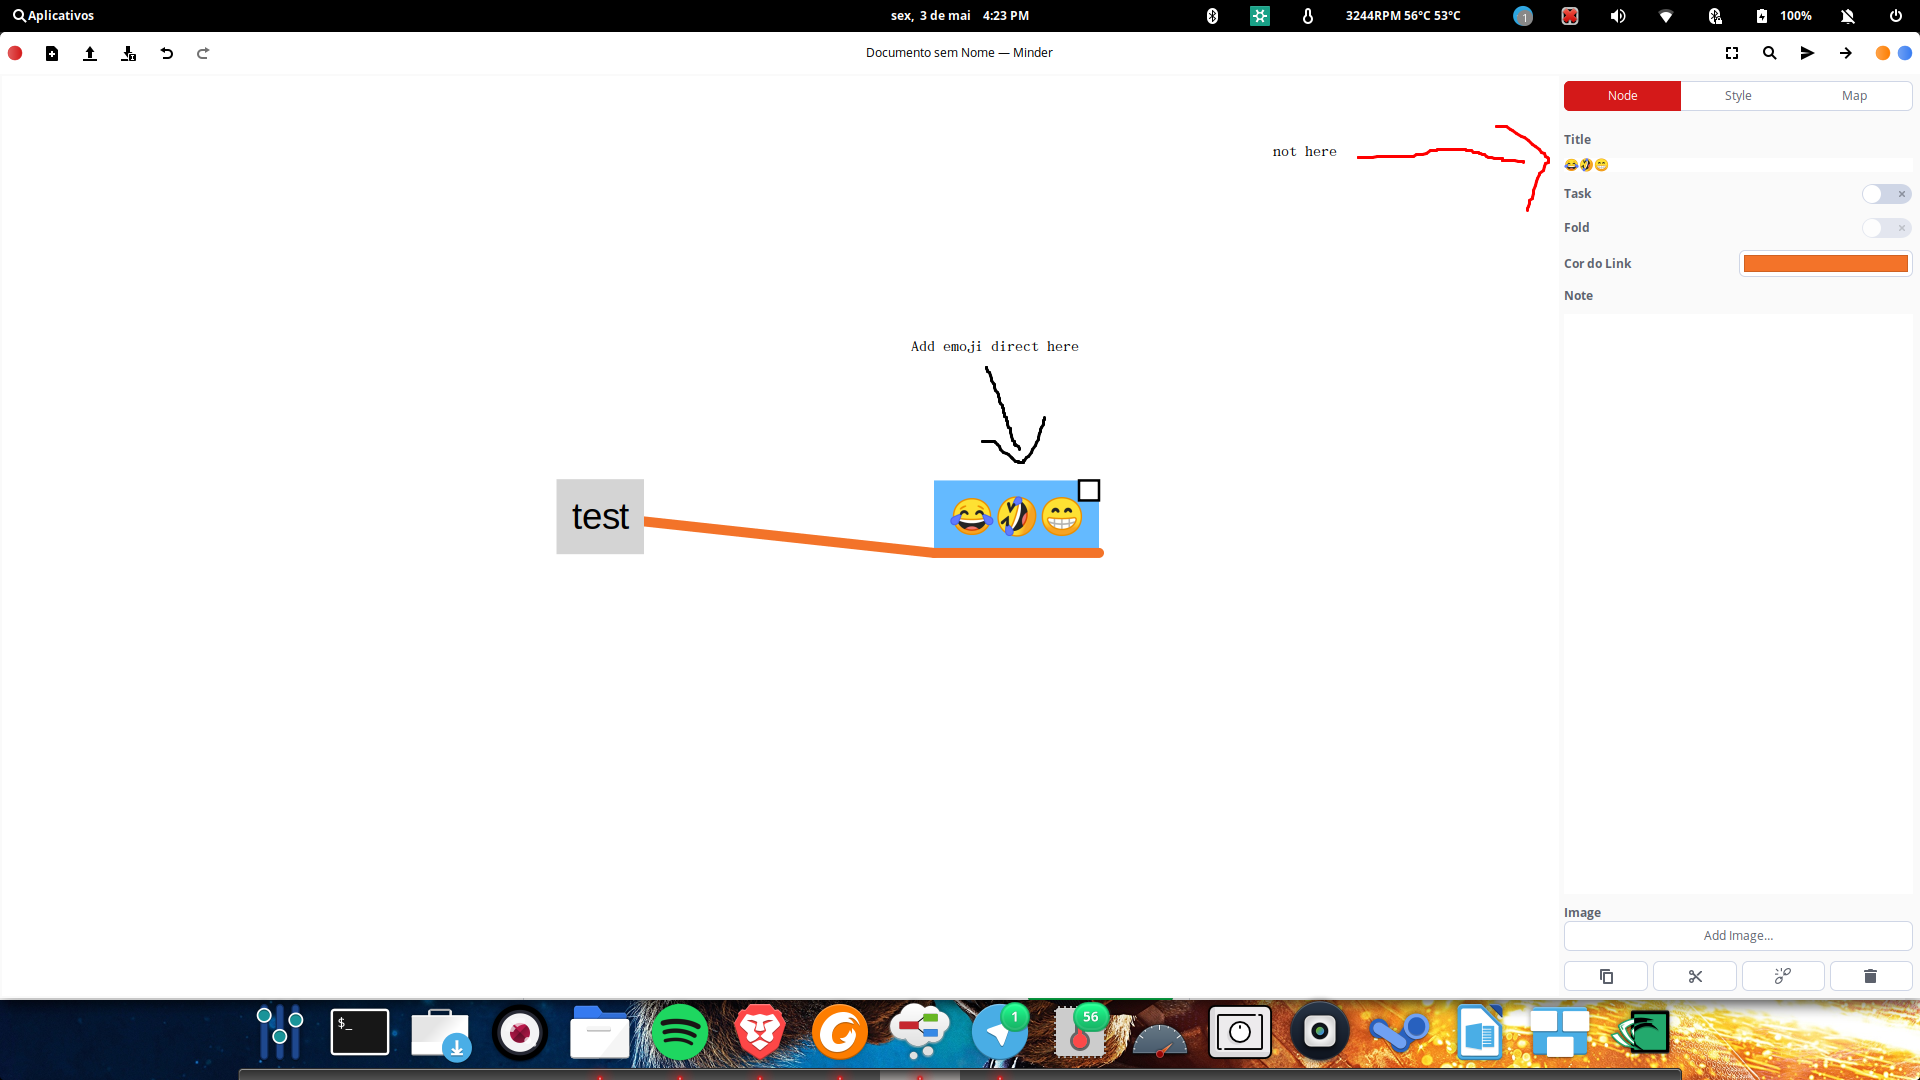Open the Aplicativos menu
The height and width of the screenshot is (1080, 1920).
[x=52, y=15]
